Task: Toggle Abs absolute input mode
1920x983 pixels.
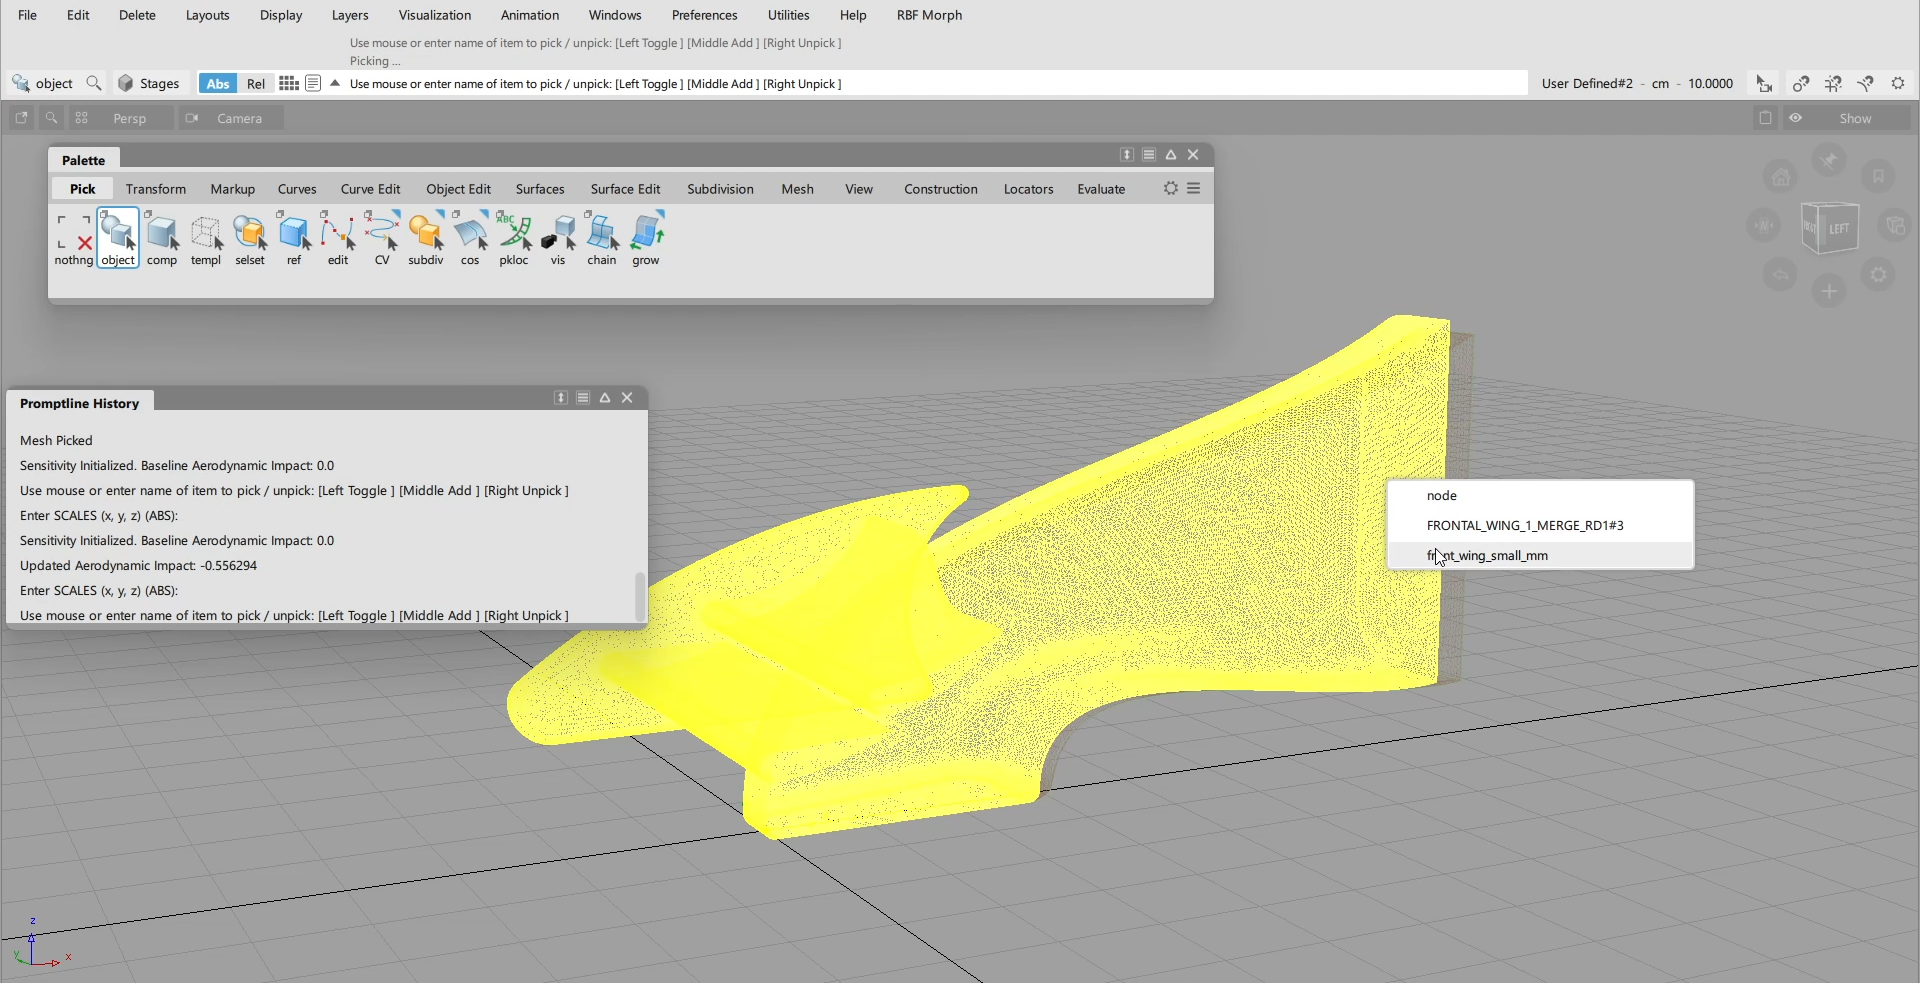Action: (x=218, y=84)
